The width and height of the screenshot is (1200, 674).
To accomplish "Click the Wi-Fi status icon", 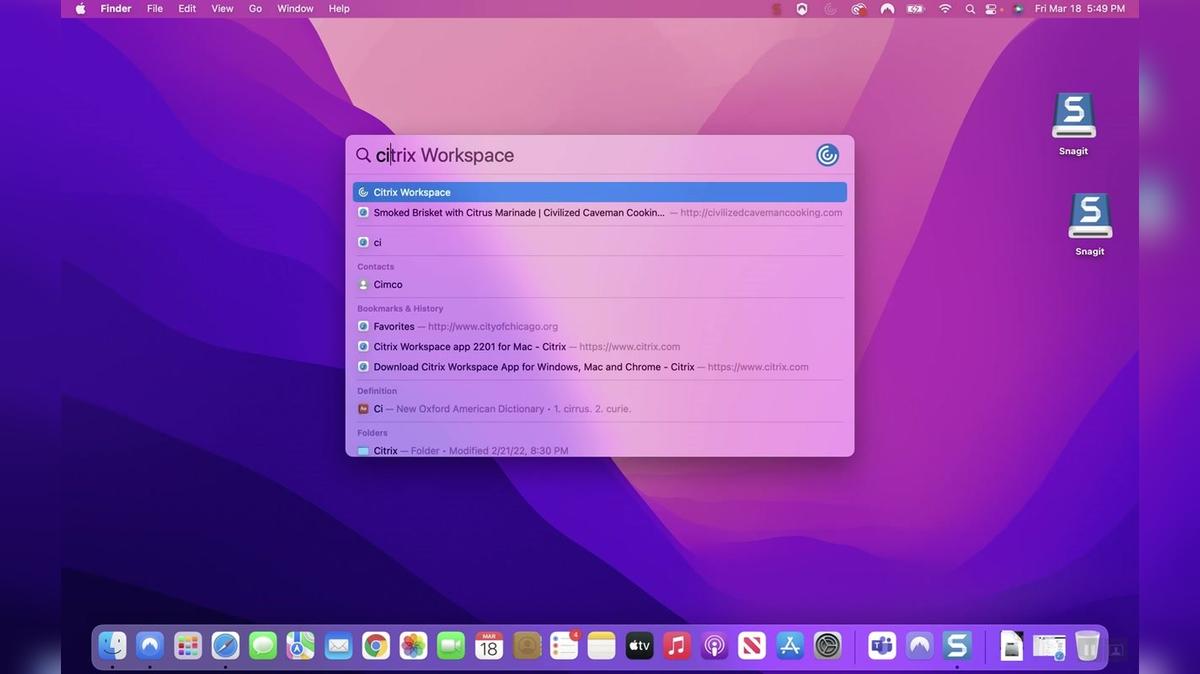I will (x=945, y=9).
